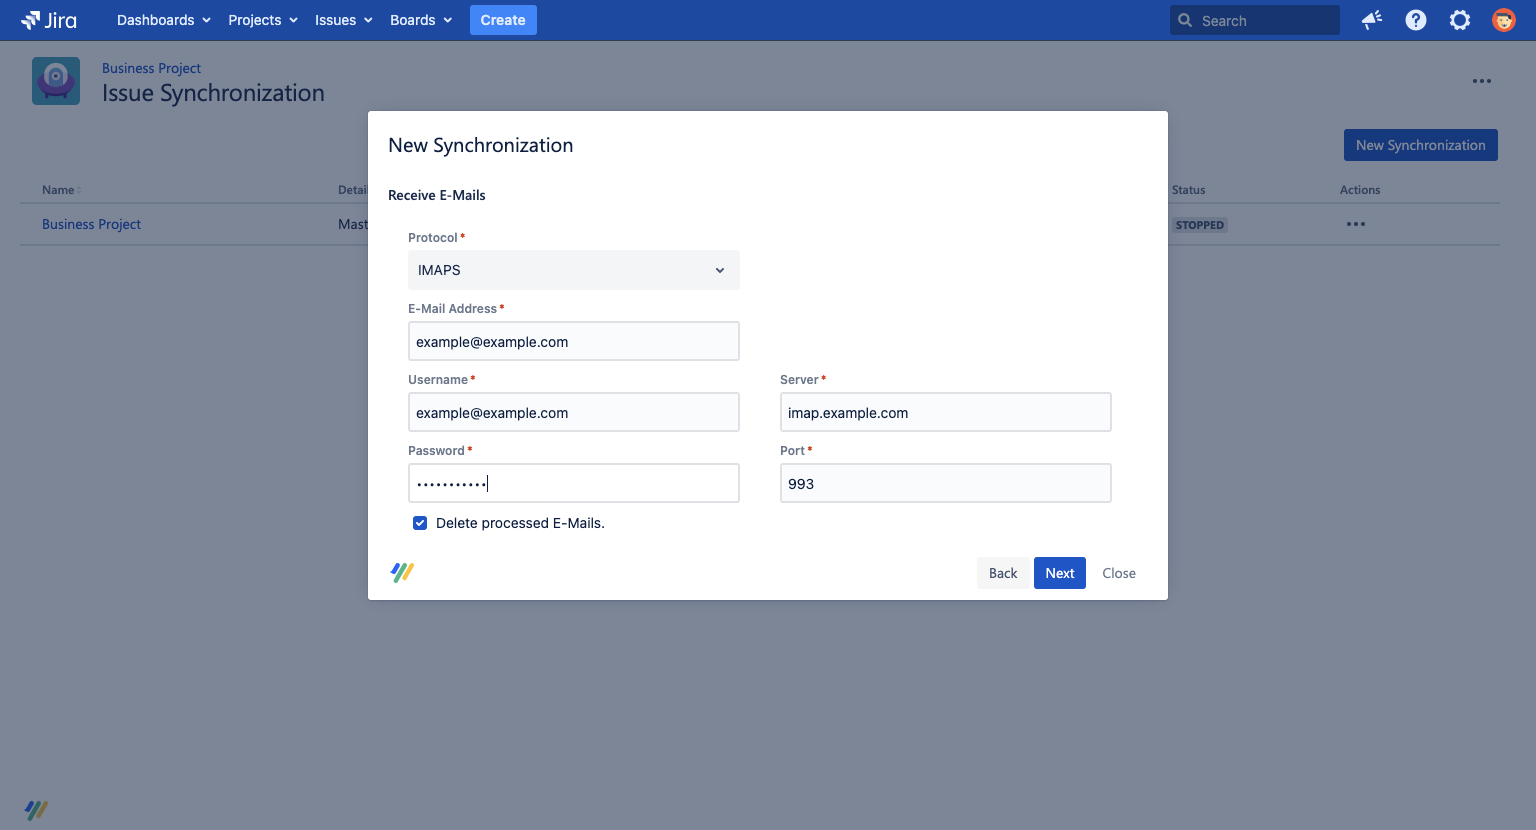The width and height of the screenshot is (1536, 830).
Task: Open the Protocol dropdown showing IMAPS
Action: click(x=573, y=270)
